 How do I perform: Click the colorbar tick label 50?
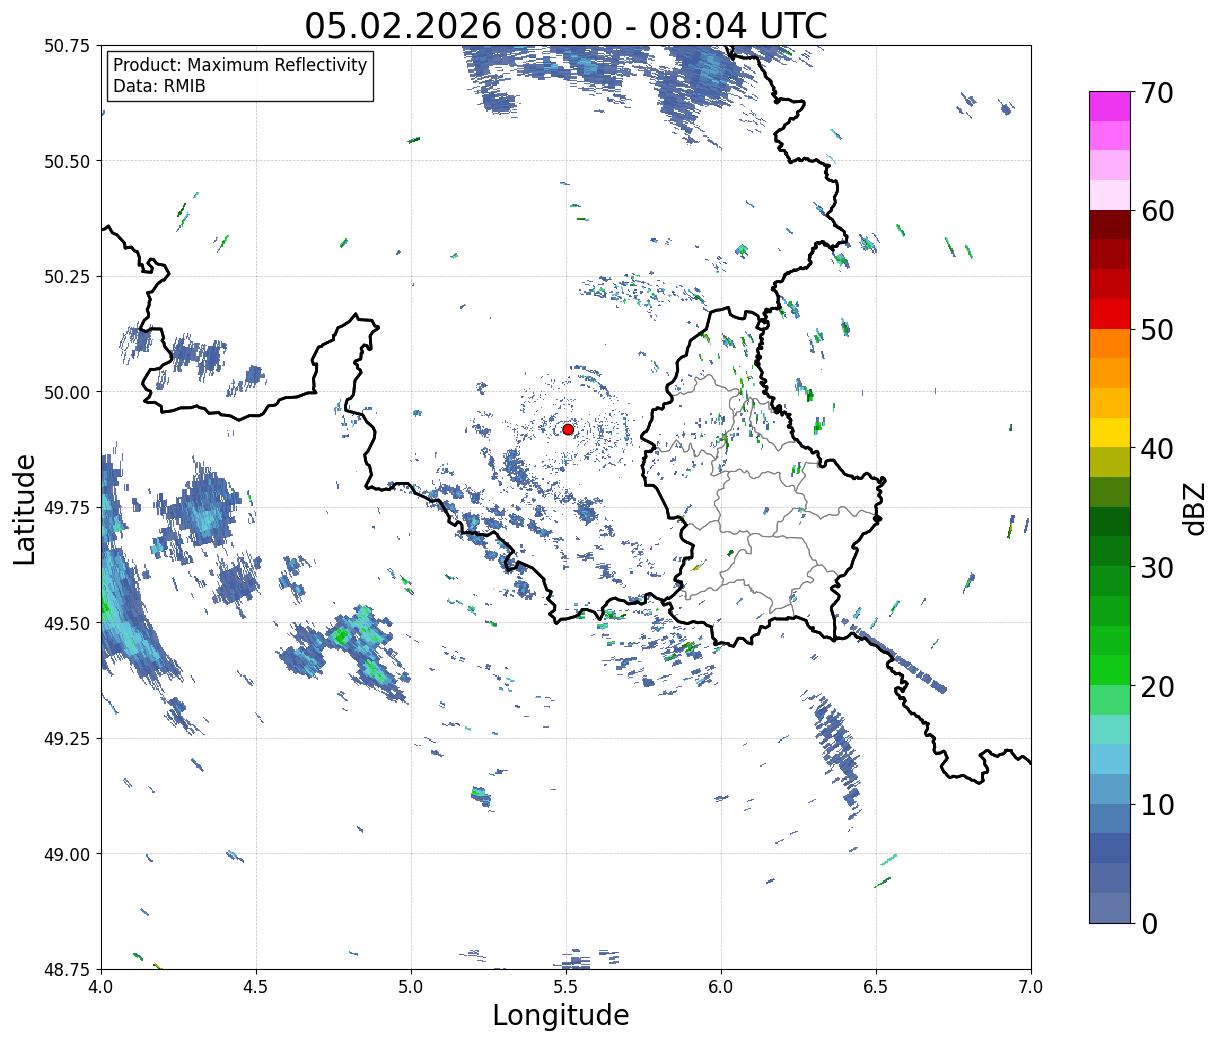point(1157,330)
